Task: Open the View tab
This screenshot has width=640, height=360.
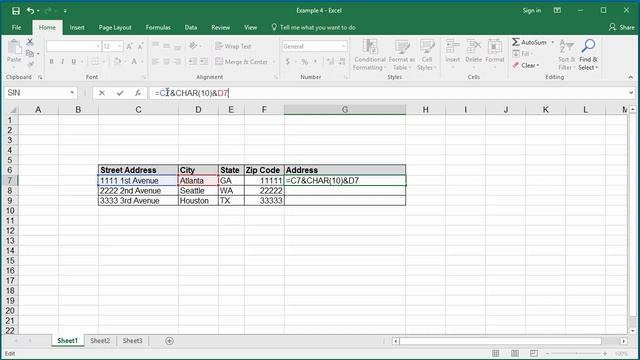Action: [x=251, y=27]
